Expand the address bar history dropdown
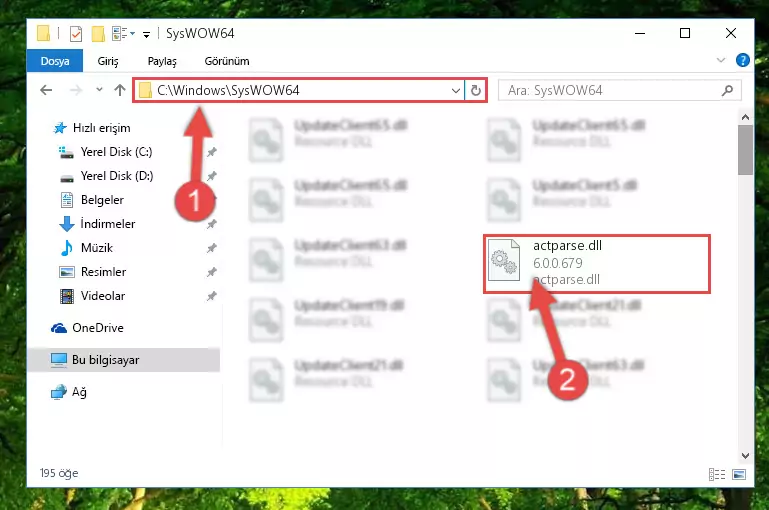The height and width of the screenshot is (510, 769). pos(456,90)
